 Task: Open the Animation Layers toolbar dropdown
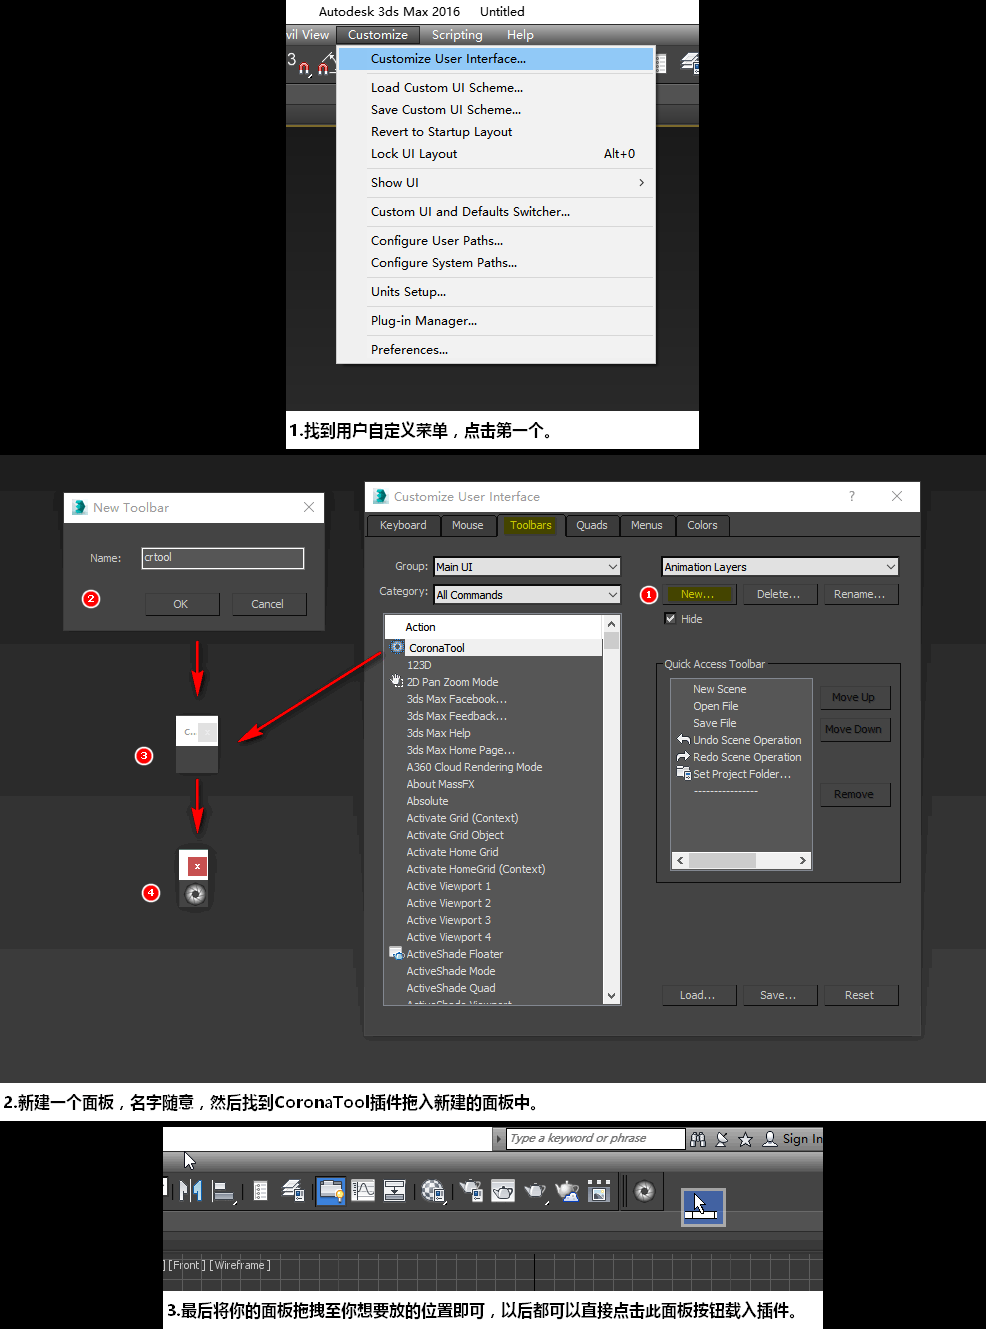(x=780, y=567)
